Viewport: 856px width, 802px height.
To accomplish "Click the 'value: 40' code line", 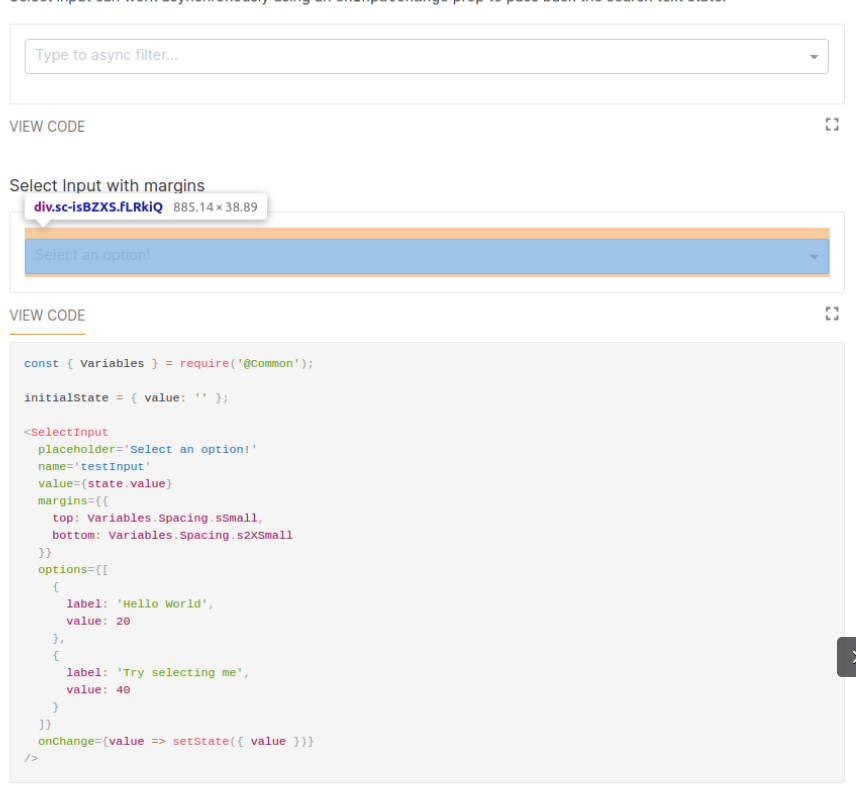I will coord(98,690).
